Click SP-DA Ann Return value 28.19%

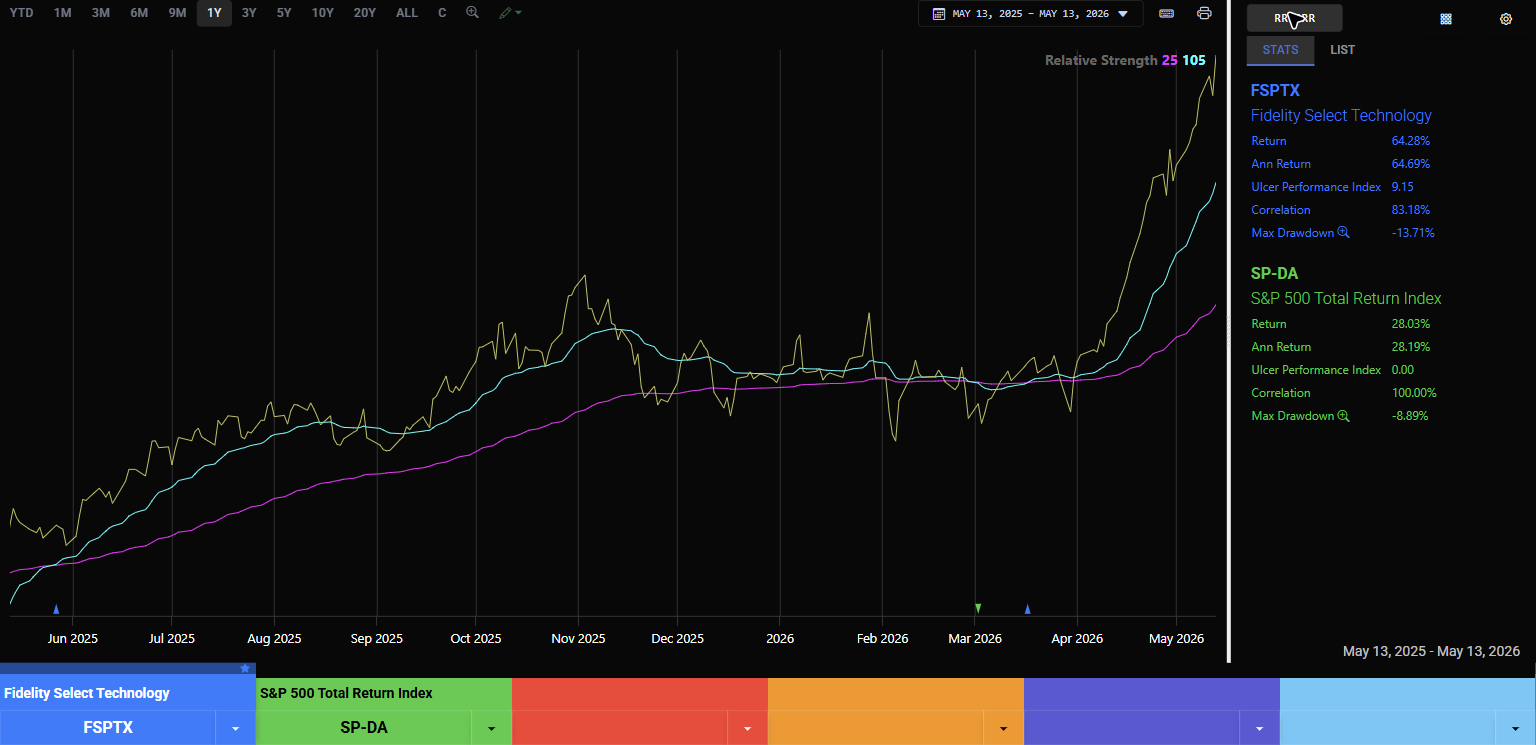point(1410,347)
